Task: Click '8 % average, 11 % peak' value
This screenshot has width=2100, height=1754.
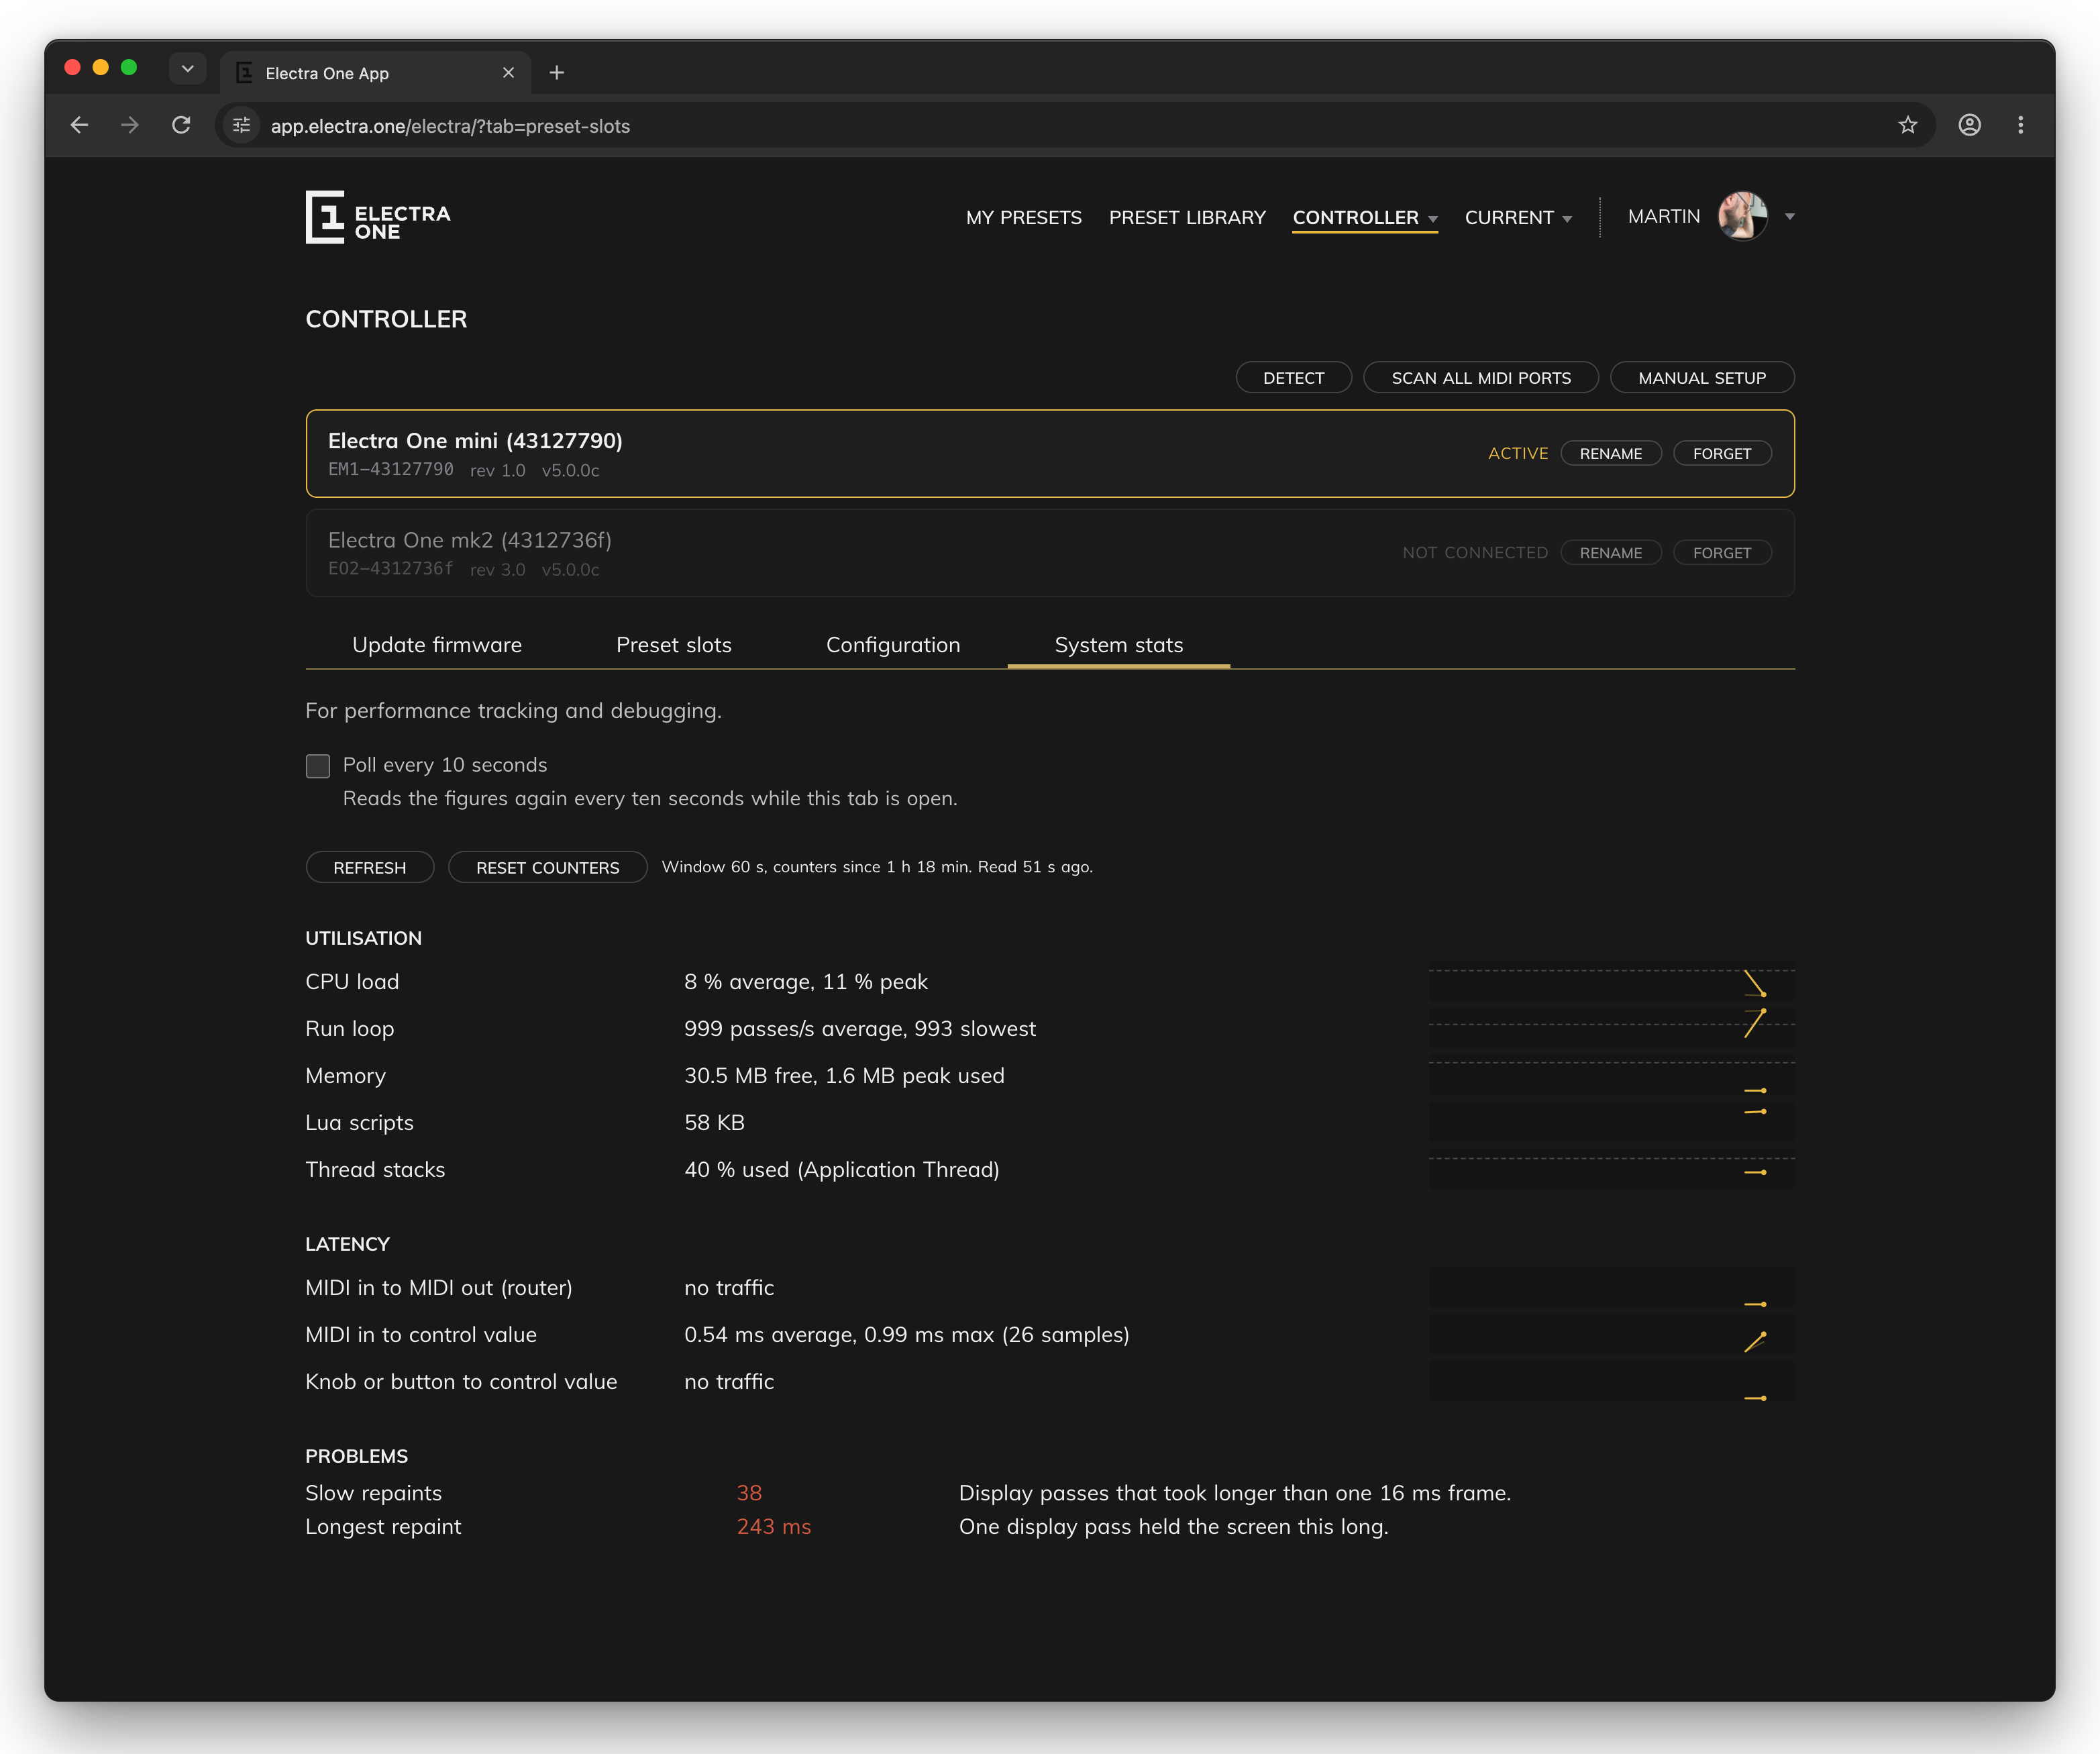Action: 806,982
